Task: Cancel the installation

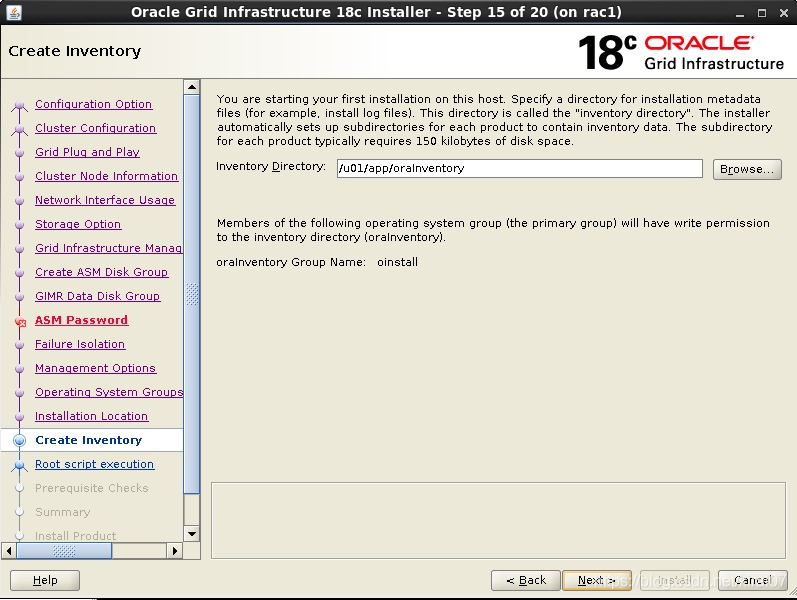Action: [x=753, y=580]
